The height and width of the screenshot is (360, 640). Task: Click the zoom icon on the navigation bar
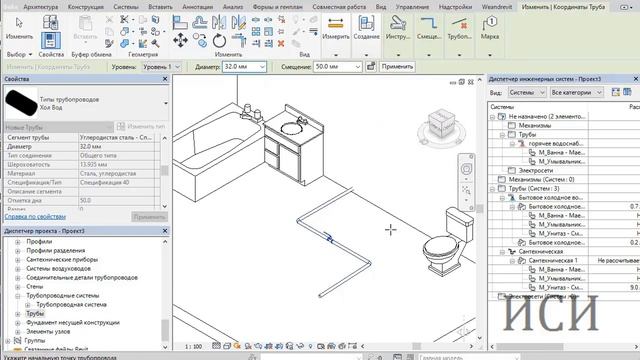point(466,190)
